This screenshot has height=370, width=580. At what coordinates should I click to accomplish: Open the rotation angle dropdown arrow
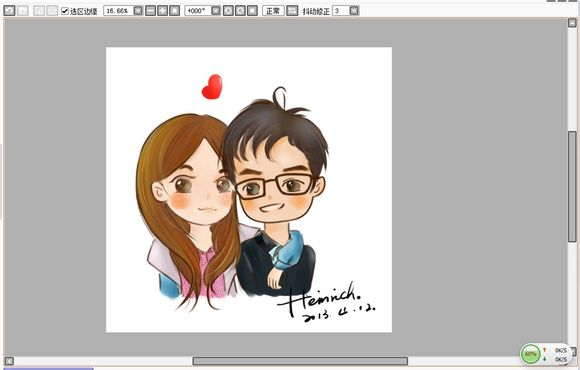point(216,11)
